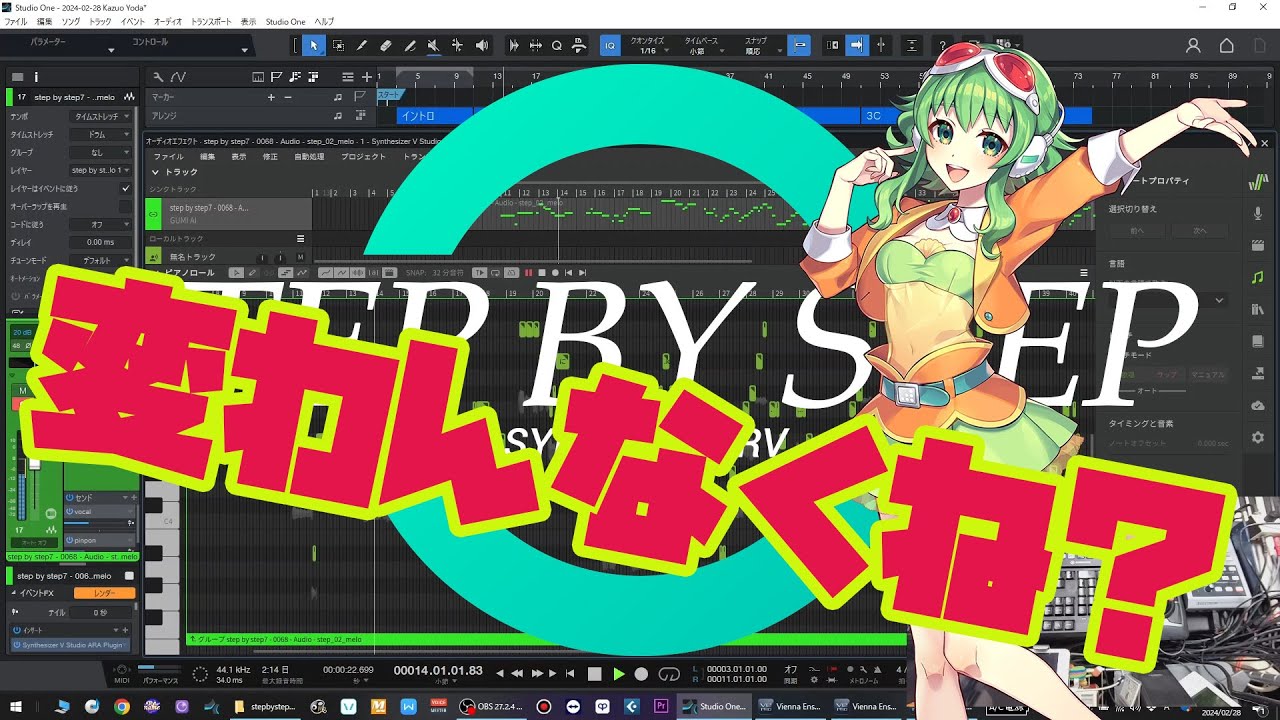Open ファイル menu in Synthesizer V window
The height and width of the screenshot is (720, 1280).
point(168,157)
